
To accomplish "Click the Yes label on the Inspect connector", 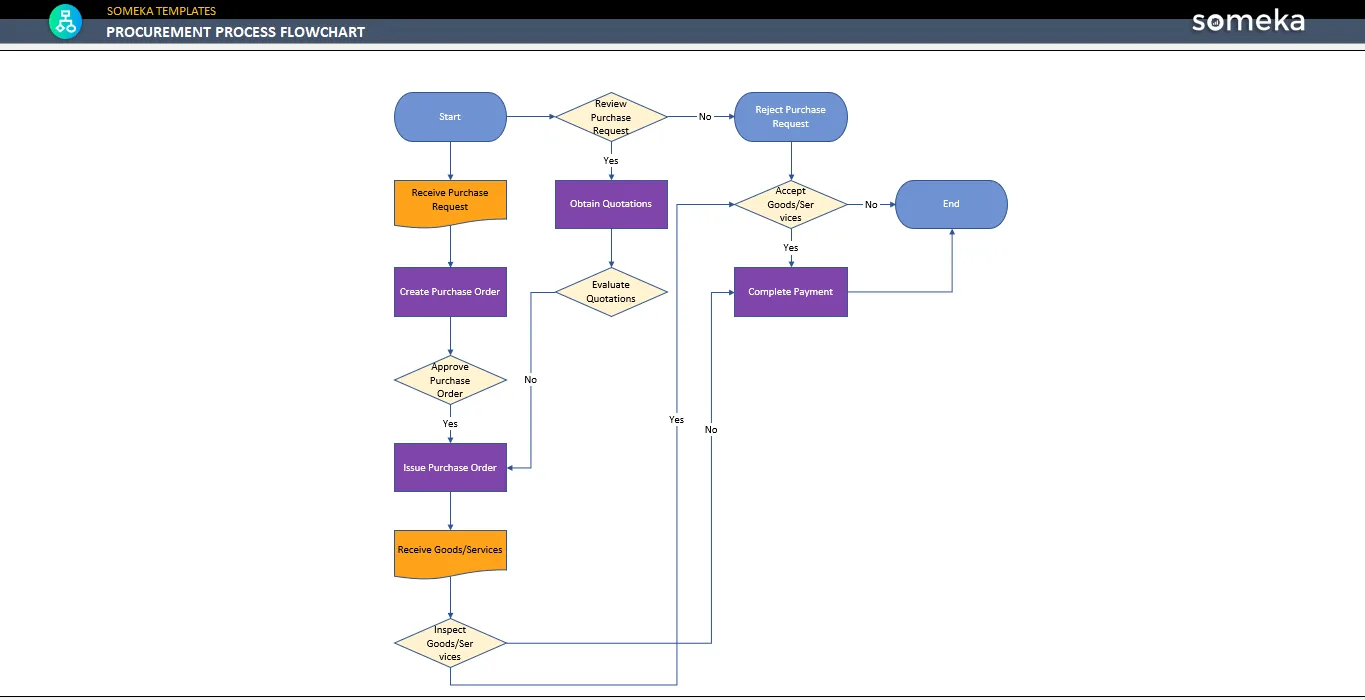I will (x=677, y=420).
